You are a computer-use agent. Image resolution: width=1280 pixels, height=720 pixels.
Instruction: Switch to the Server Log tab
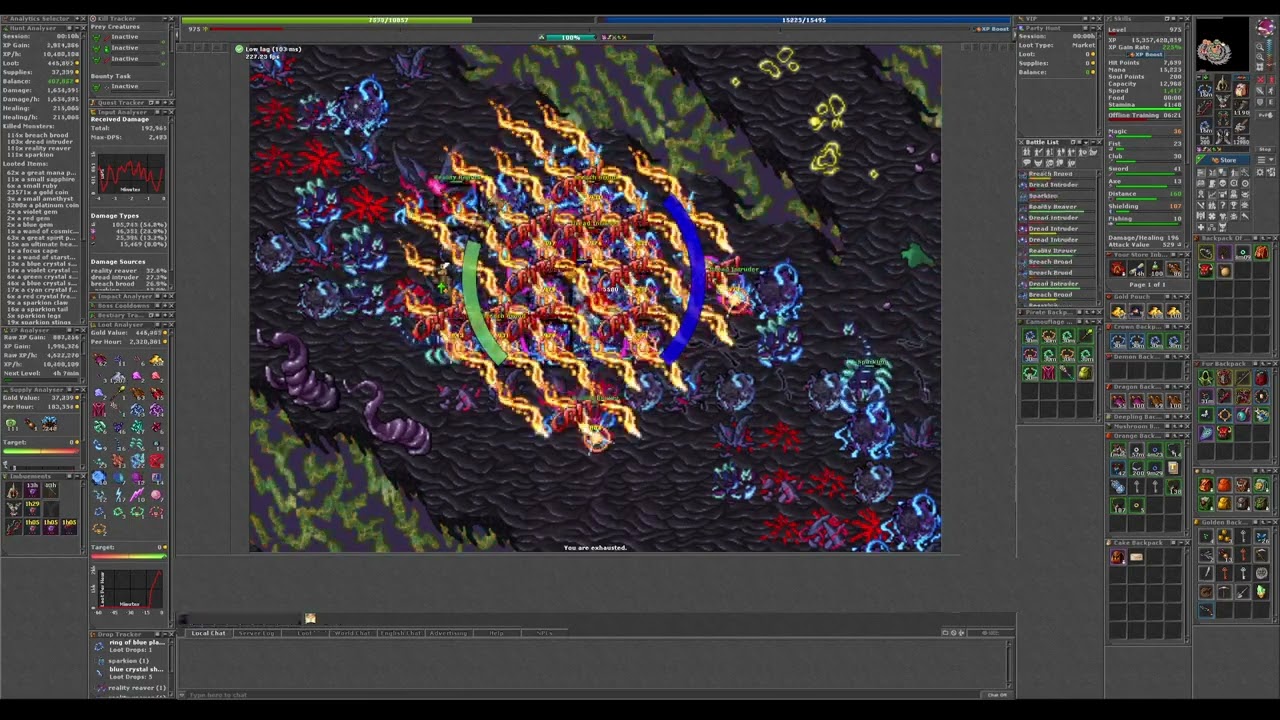coord(257,633)
